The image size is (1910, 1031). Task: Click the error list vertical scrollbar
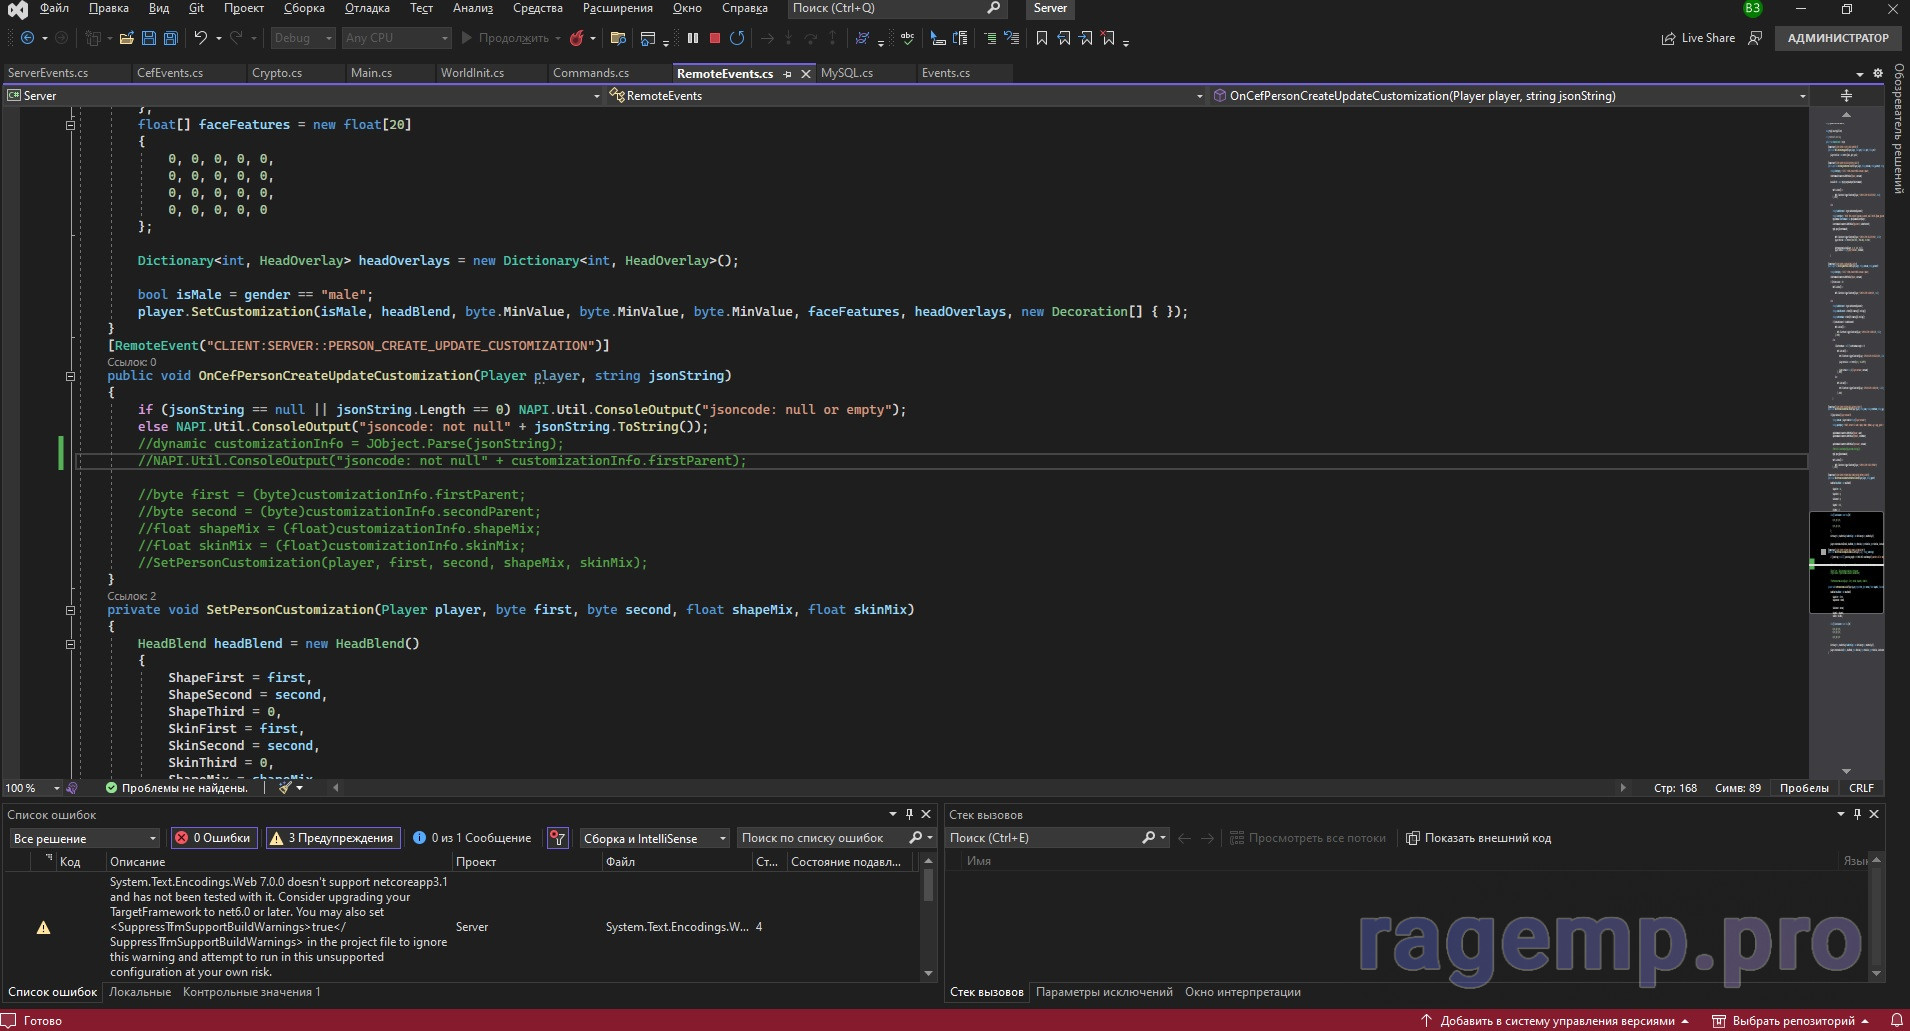928,915
